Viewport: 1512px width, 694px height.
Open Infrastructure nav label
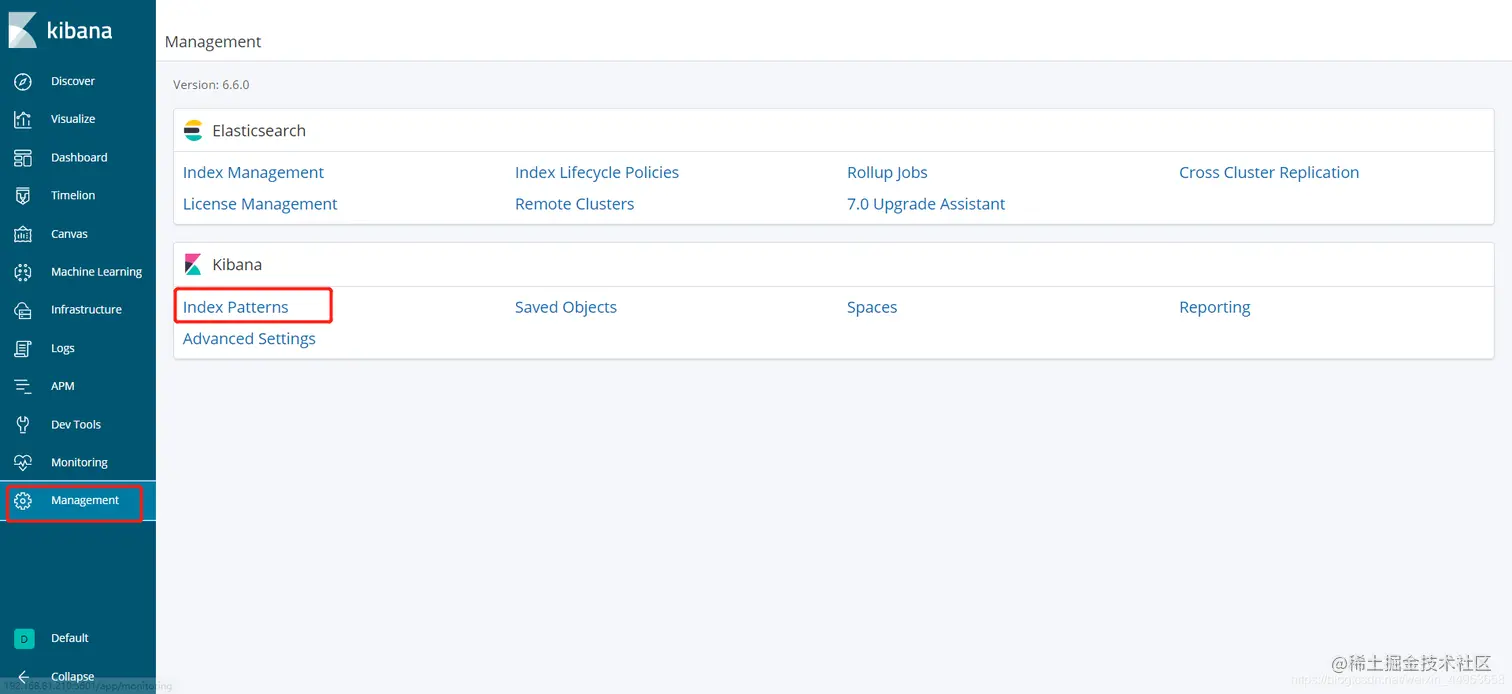pos(86,310)
